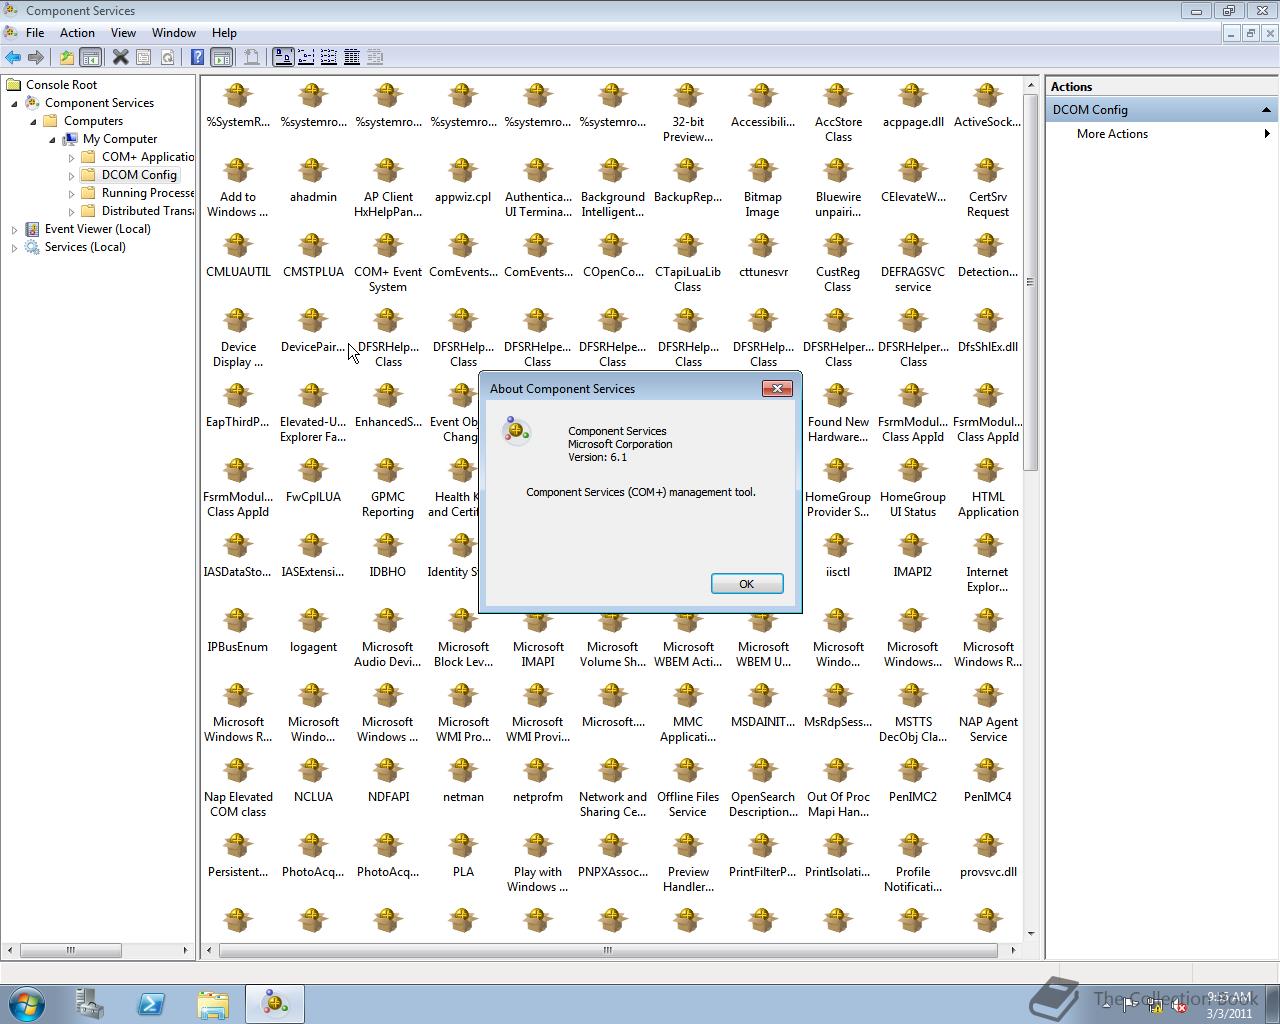Open PowerShell from the taskbar
Screen dimensions: 1280x1024
click(x=151, y=1004)
